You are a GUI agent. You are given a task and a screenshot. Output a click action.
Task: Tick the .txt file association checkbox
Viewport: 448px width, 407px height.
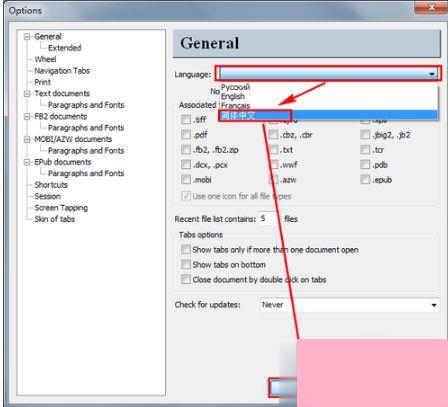(273, 150)
